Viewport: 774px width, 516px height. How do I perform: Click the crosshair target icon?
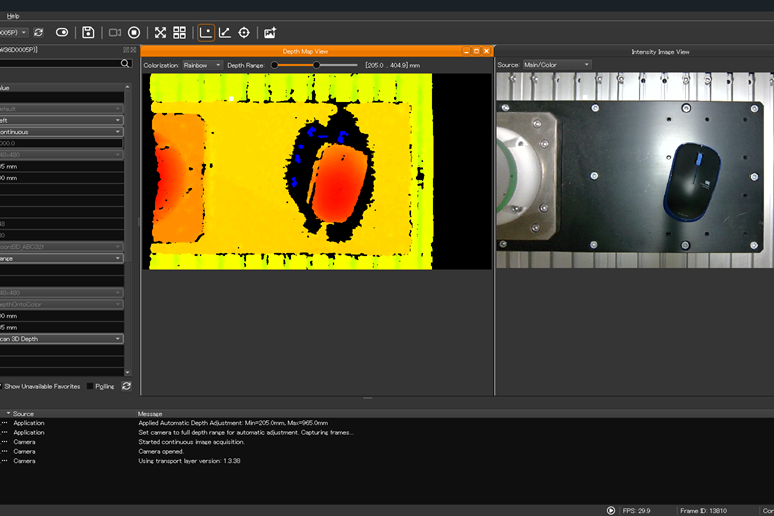click(244, 33)
